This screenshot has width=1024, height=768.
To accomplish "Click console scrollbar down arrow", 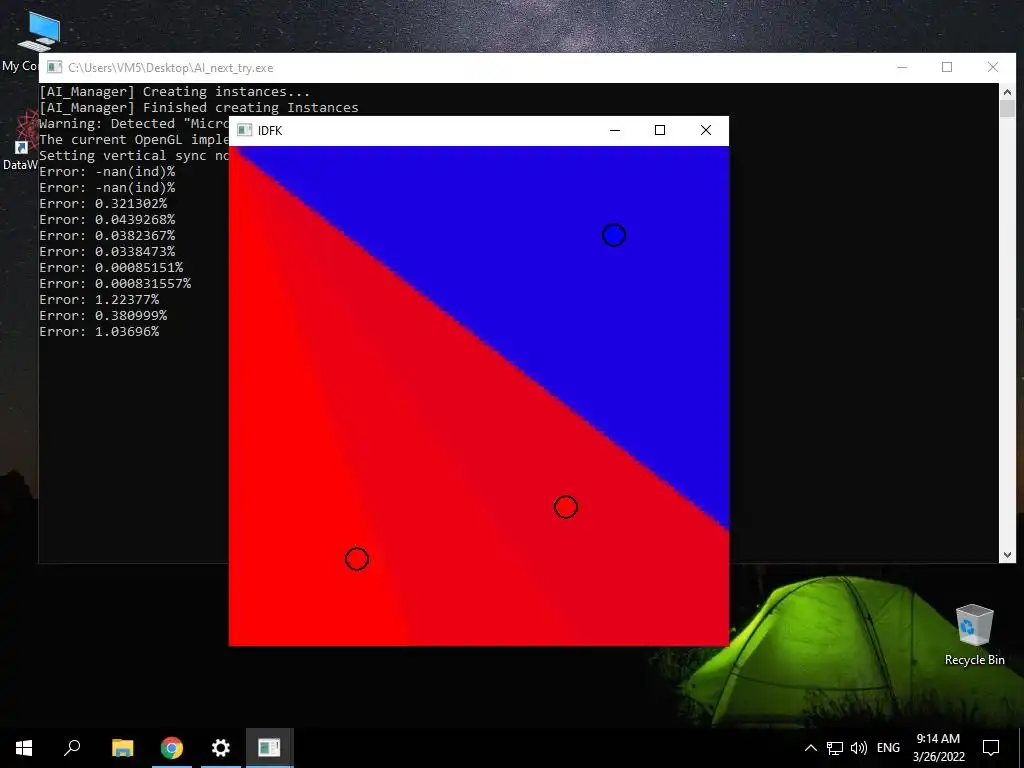I will tap(1007, 554).
